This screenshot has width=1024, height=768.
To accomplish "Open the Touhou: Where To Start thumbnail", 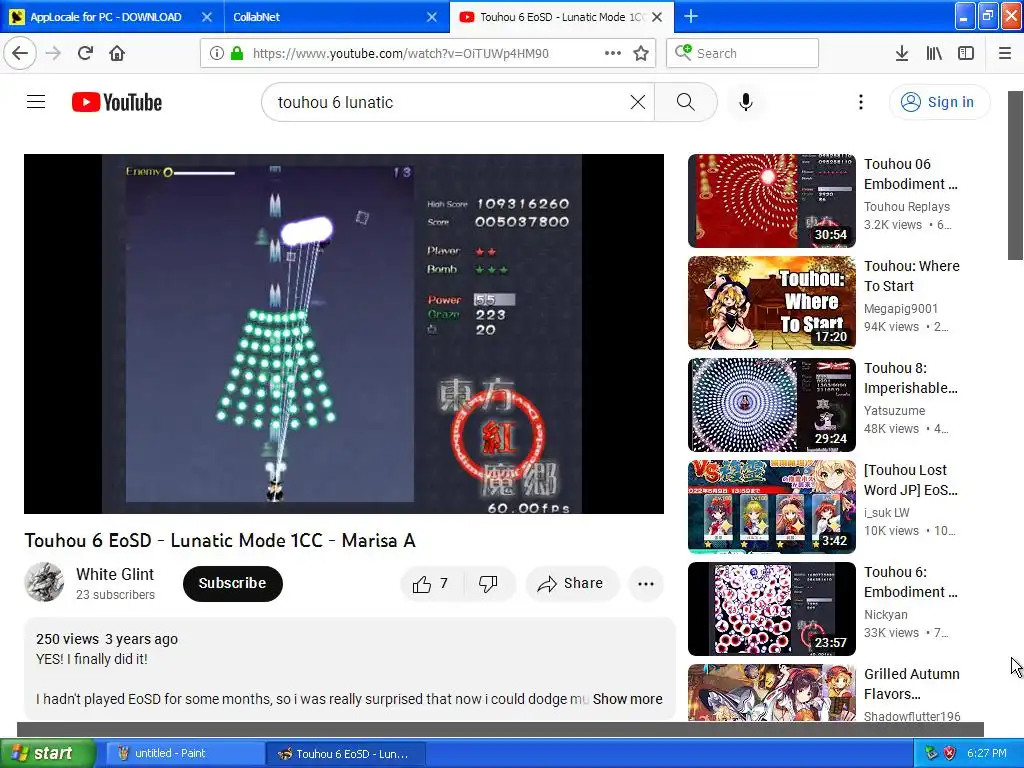I will click(x=771, y=302).
